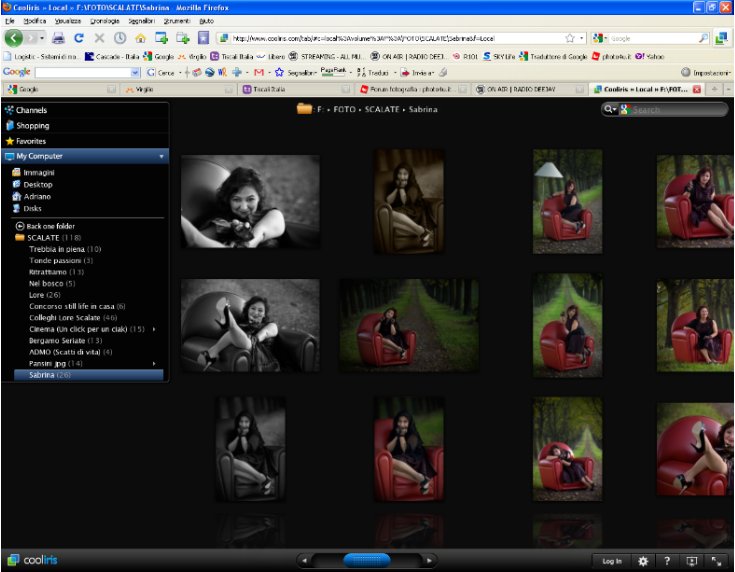Go back one folder in sidebar
735x572 pixels.
click(x=50, y=226)
